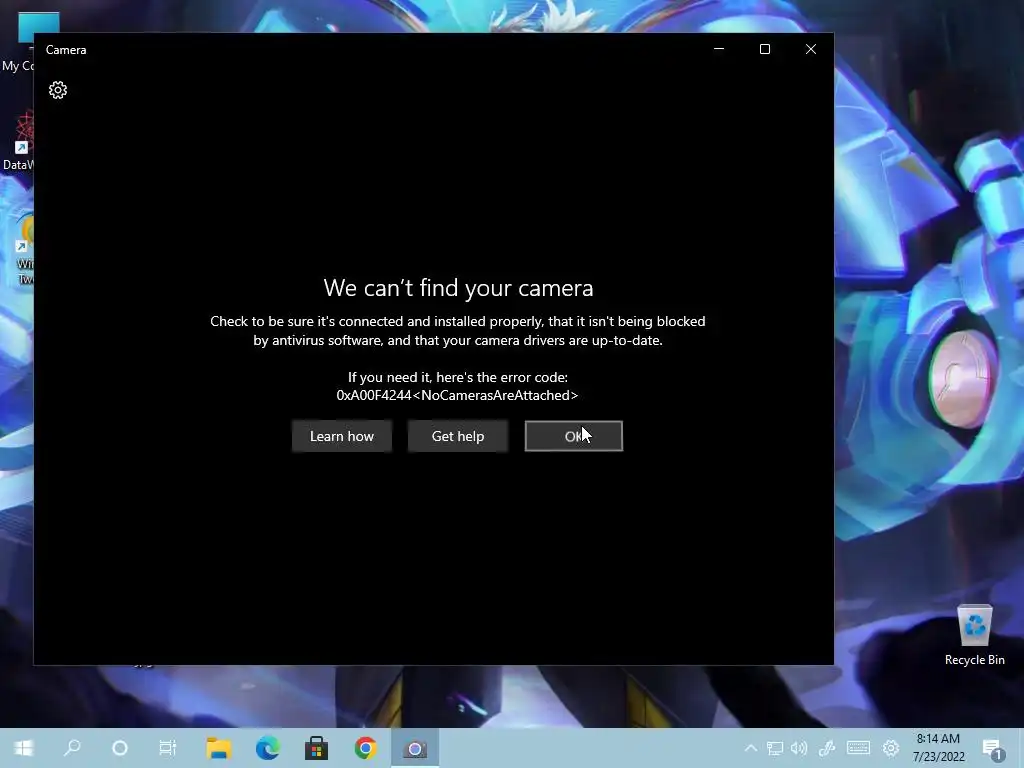Screen dimensions: 1024x768
Task: Open Task View in taskbar
Action: pyautogui.click(x=168, y=748)
